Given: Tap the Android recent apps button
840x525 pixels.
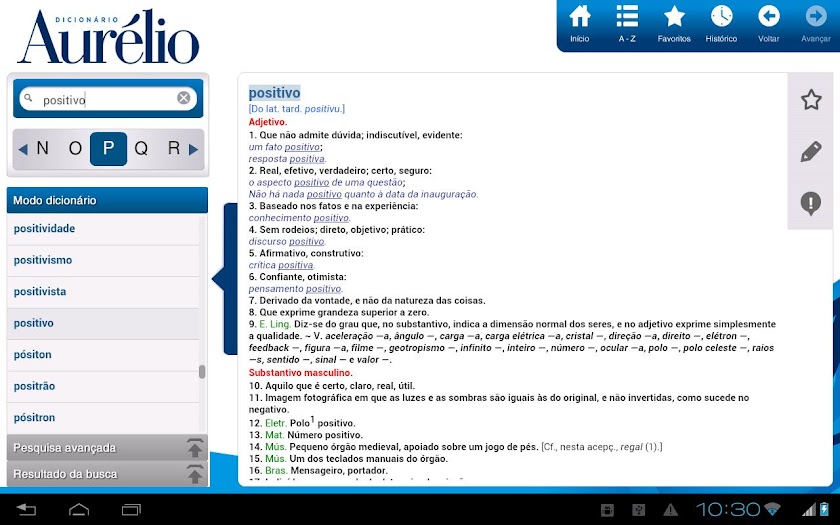Looking at the screenshot, I should (x=131, y=509).
